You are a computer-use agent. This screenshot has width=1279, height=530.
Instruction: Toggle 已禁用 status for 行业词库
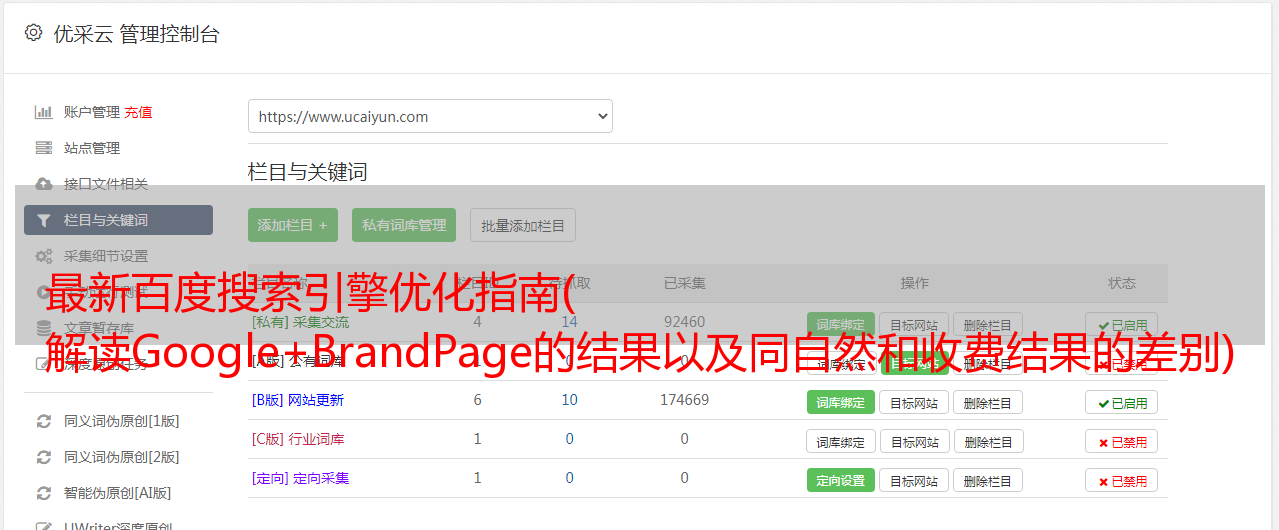[x=1122, y=441]
